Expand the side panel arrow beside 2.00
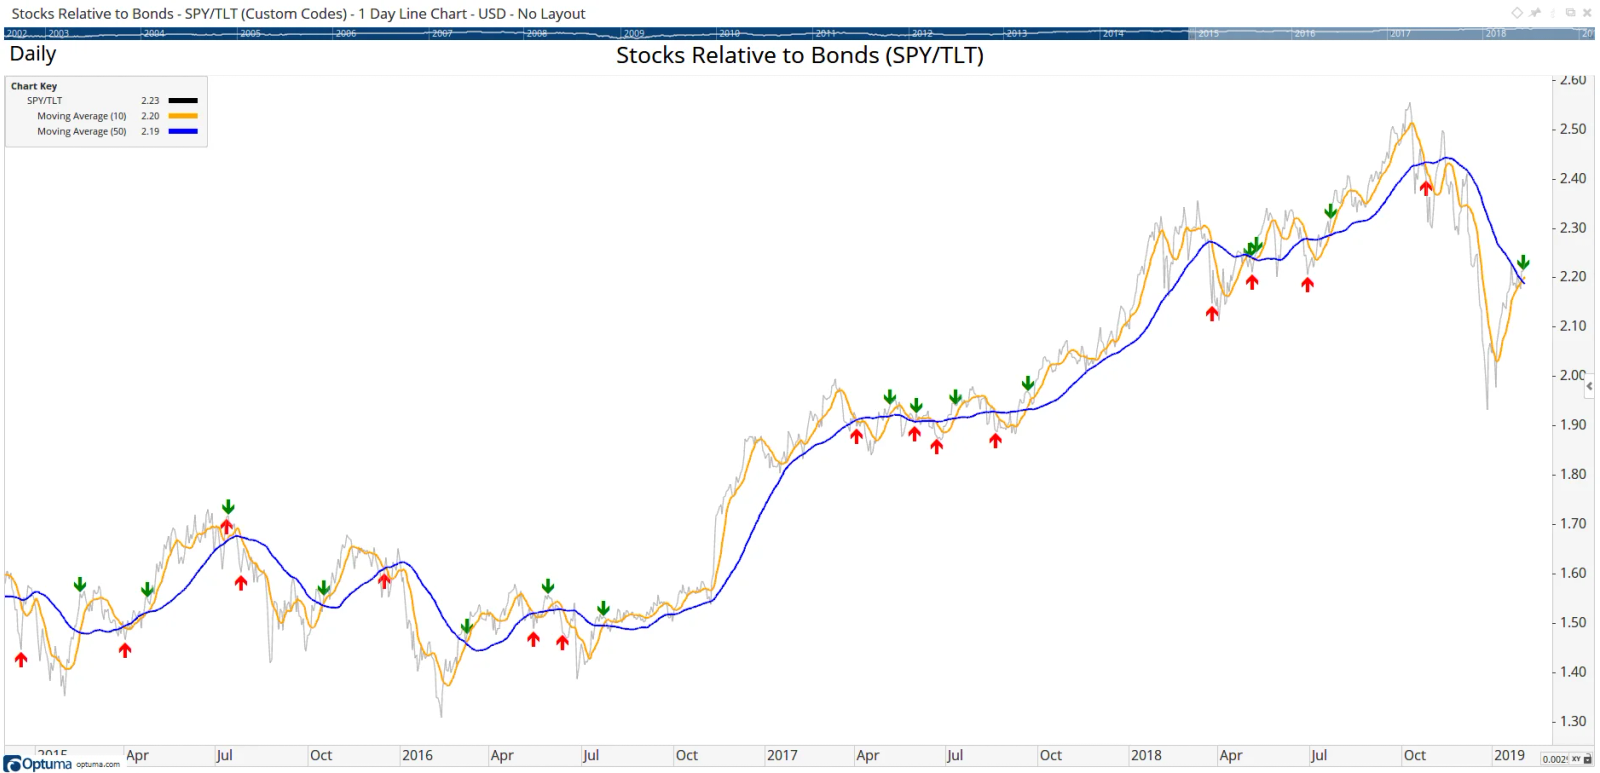Viewport: 1600px width, 773px height. pyautogui.click(x=1589, y=386)
